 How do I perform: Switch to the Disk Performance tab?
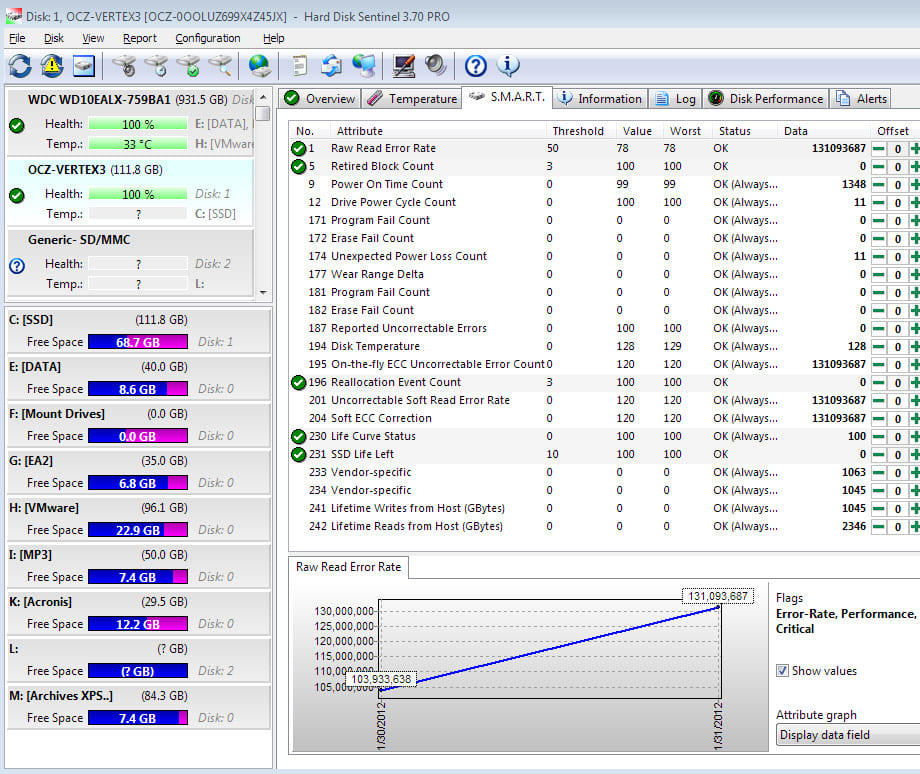click(x=766, y=99)
